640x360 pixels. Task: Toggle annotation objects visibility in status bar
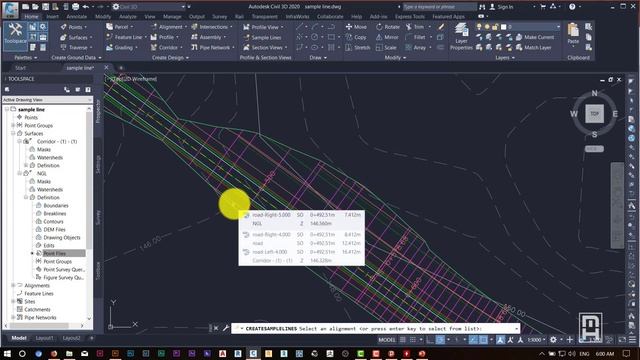click(x=500, y=340)
